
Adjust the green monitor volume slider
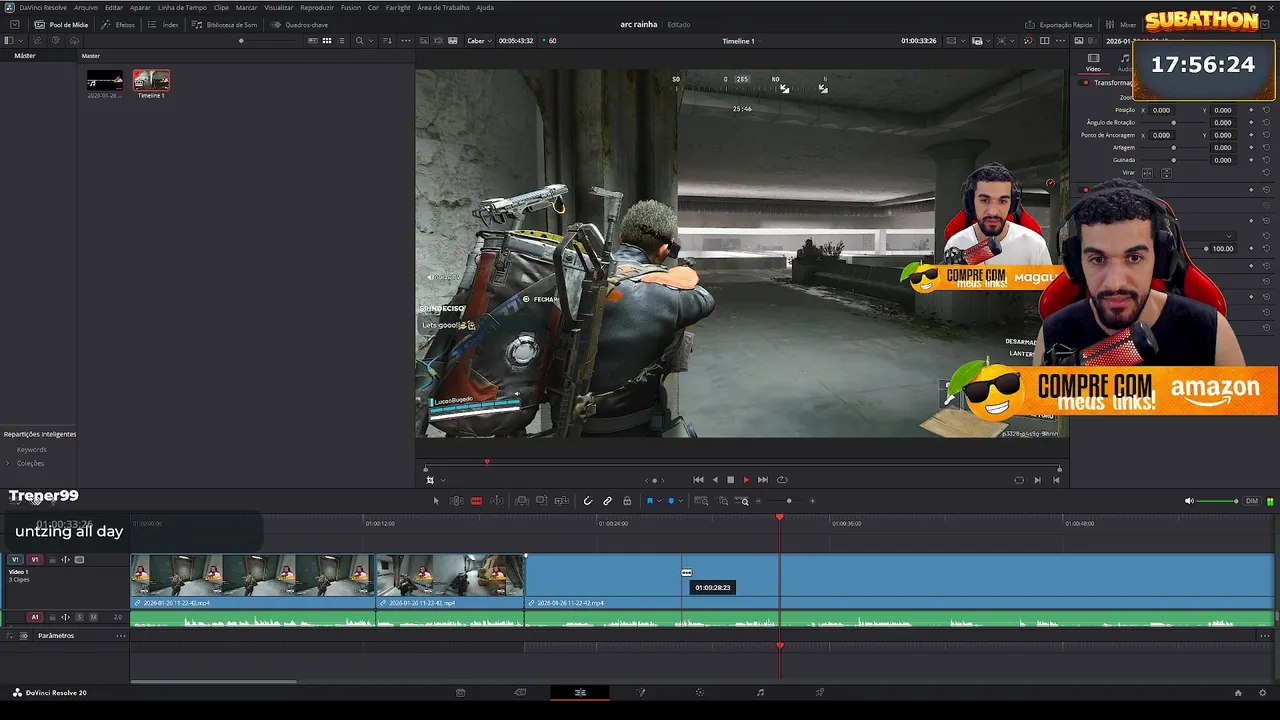pyautogui.click(x=1218, y=501)
